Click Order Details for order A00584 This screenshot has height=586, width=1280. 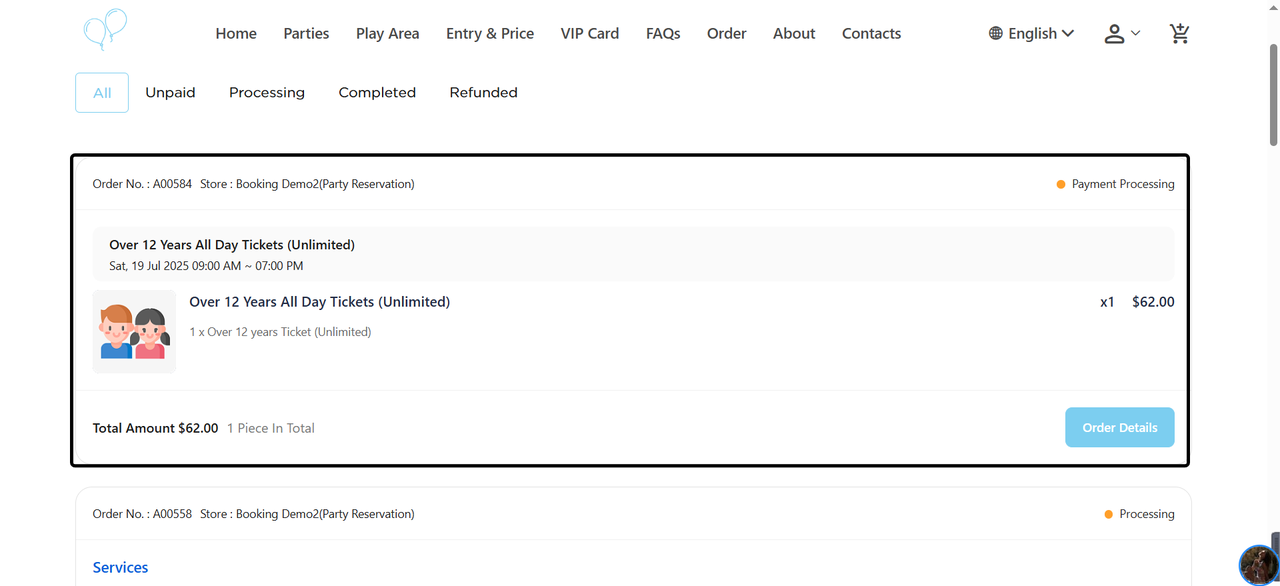coord(1119,427)
